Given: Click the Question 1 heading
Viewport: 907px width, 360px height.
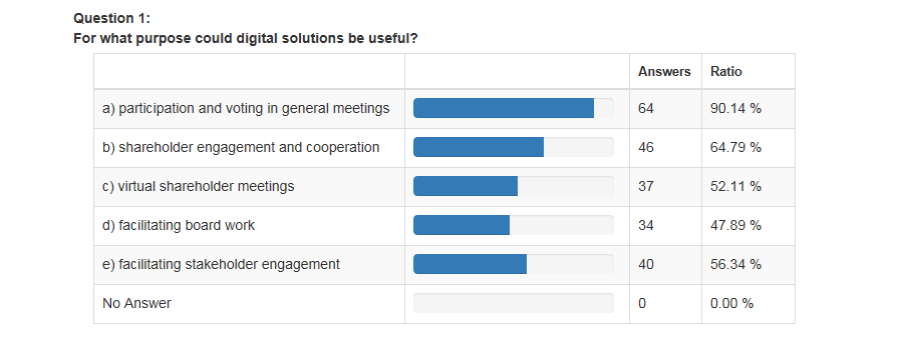Looking at the screenshot, I should point(112,19).
